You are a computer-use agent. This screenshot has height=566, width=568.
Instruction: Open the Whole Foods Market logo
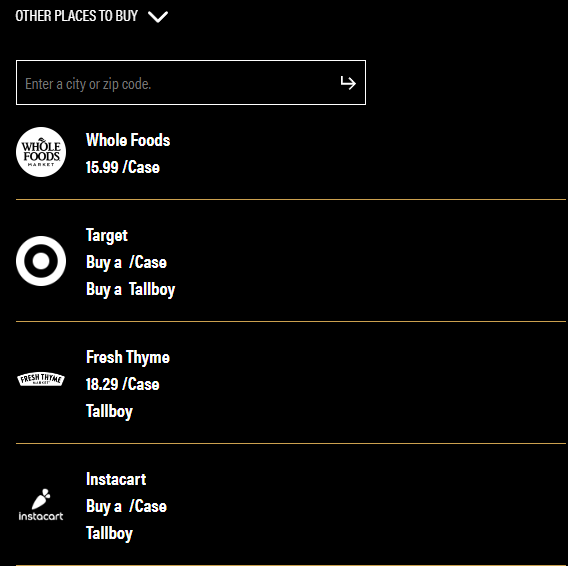click(41, 152)
